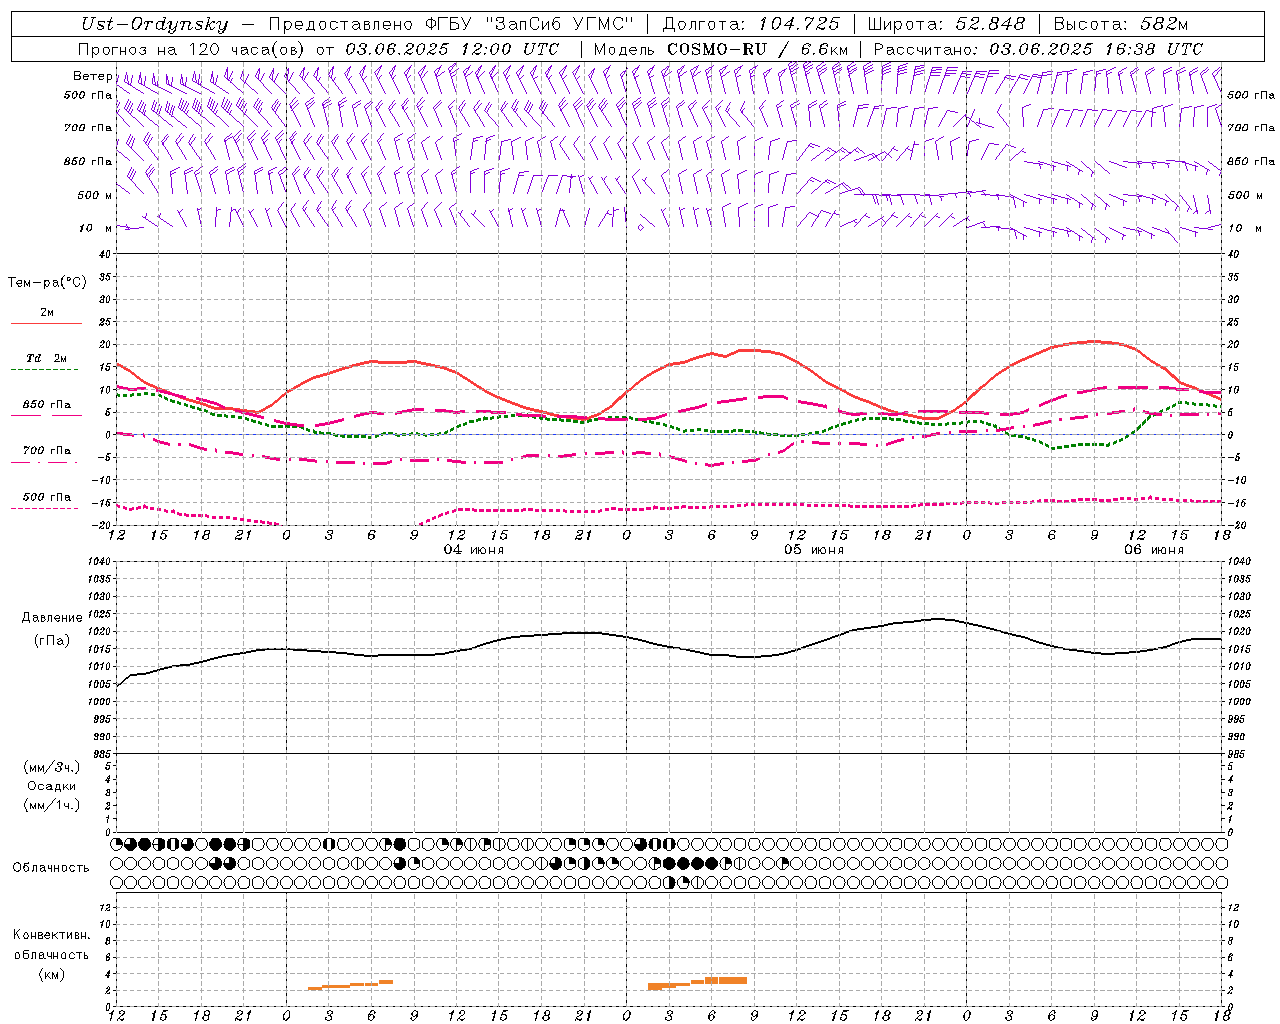This screenshot has width=1280, height=1024.
Task: Click the '500 м' wind level label on left
Action: click(95, 195)
